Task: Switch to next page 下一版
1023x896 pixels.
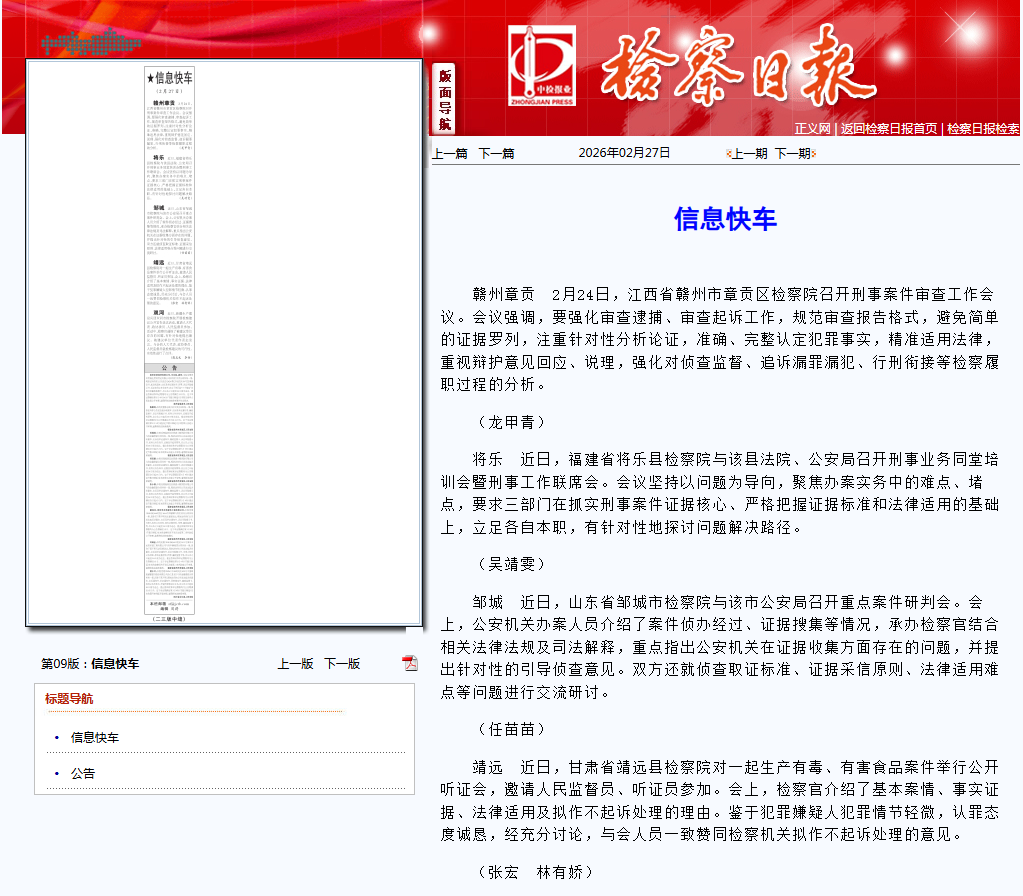Action: click(343, 664)
